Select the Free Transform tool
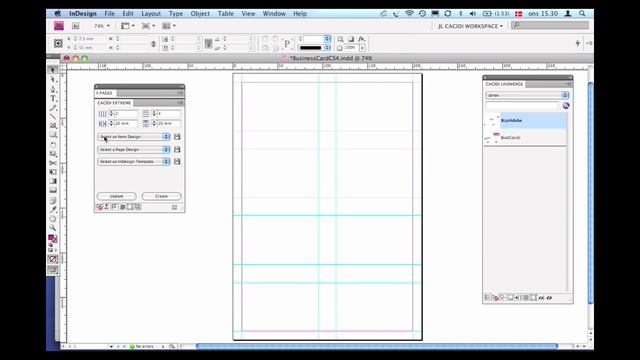Viewport: 640px width, 360px height. tap(53, 172)
